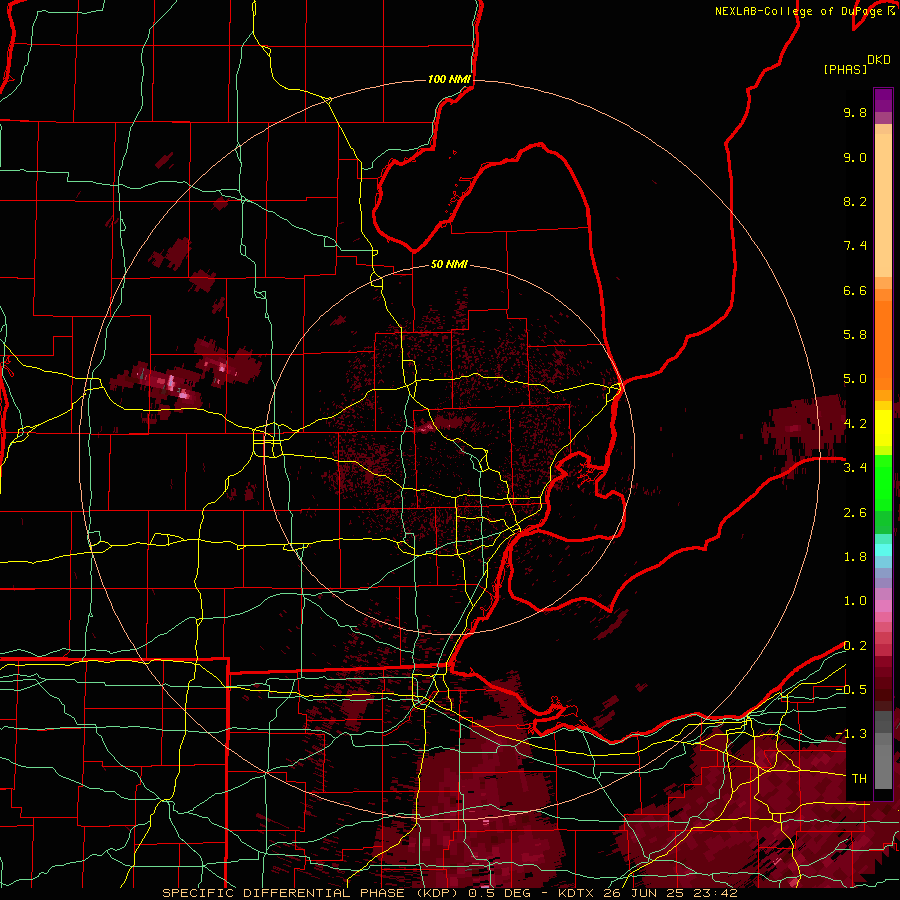Image resolution: width=900 pixels, height=900 pixels.
Task: Click the 4.2 value on color scale
Action: click(855, 424)
